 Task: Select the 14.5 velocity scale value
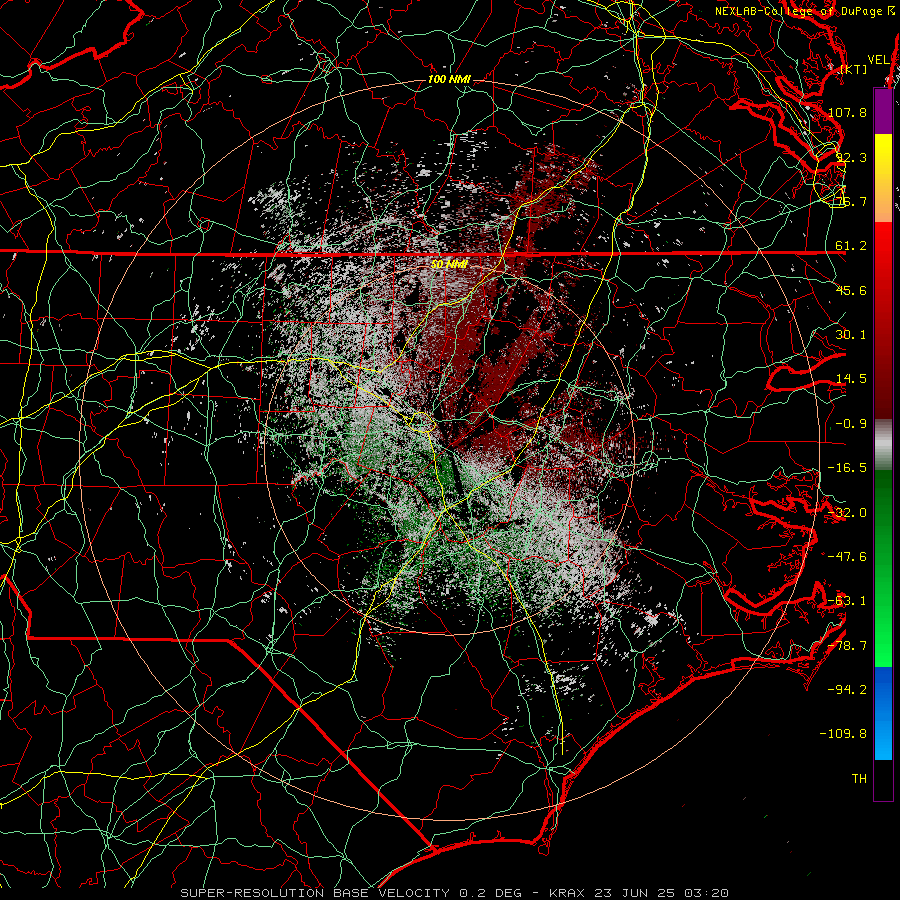(x=851, y=379)
